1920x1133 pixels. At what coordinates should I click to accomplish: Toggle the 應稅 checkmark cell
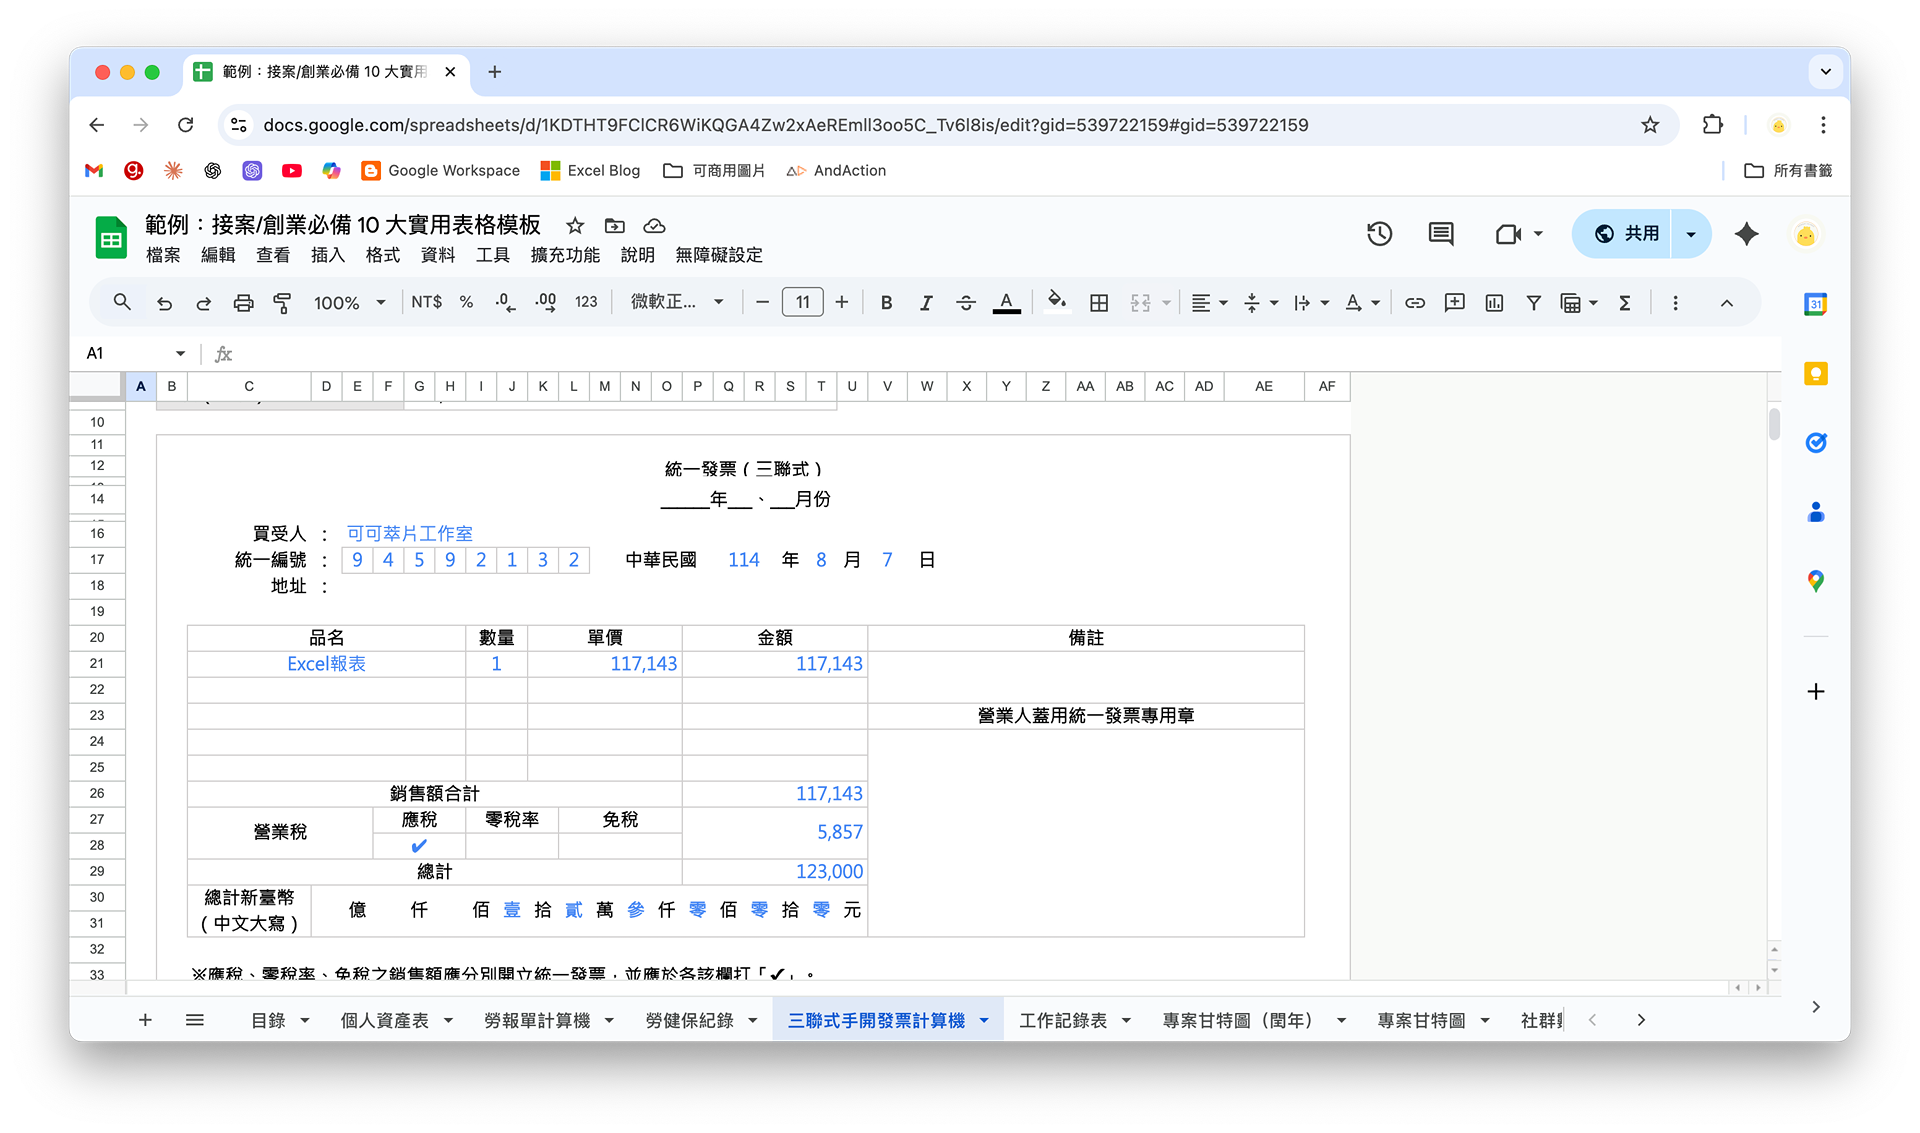pos(419,846)
